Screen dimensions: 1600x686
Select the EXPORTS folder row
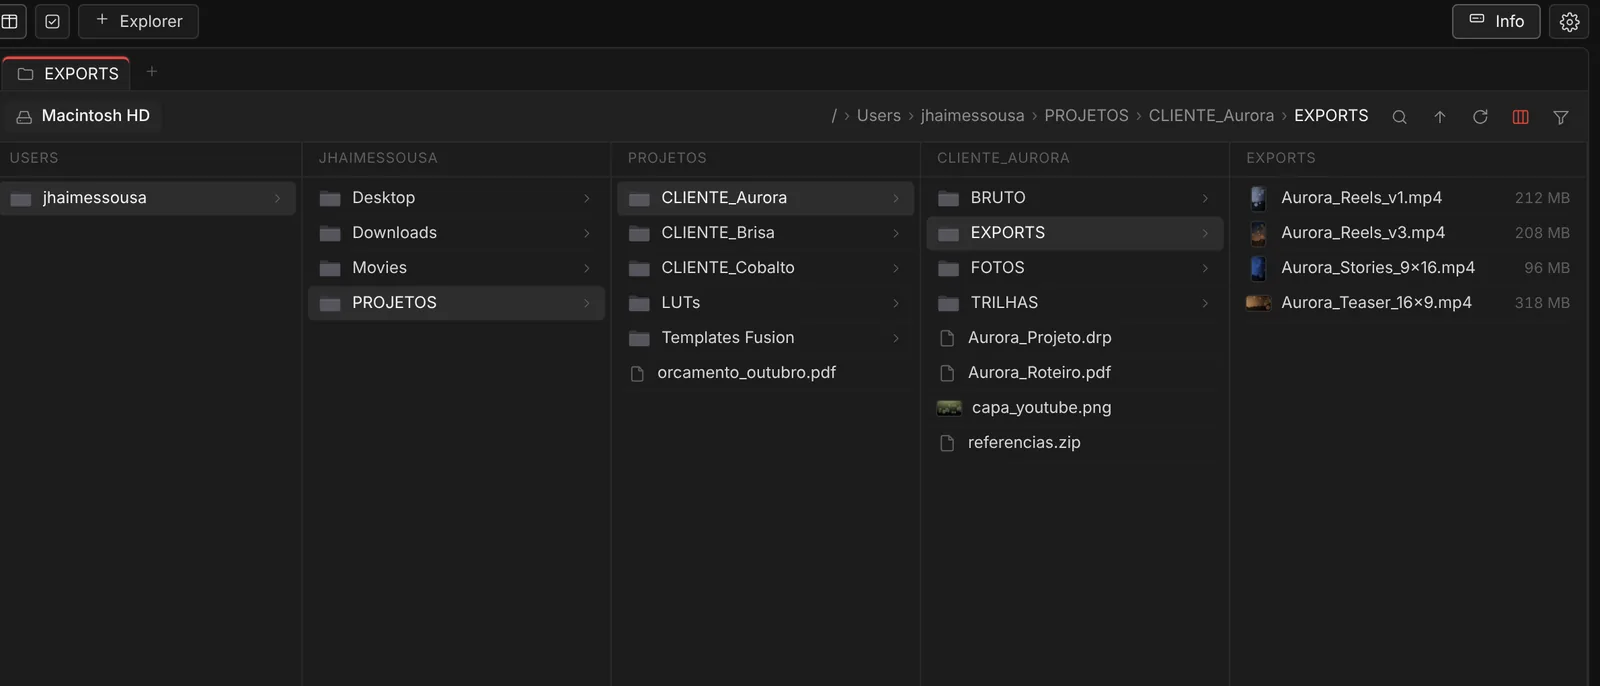pos(1075,233)
